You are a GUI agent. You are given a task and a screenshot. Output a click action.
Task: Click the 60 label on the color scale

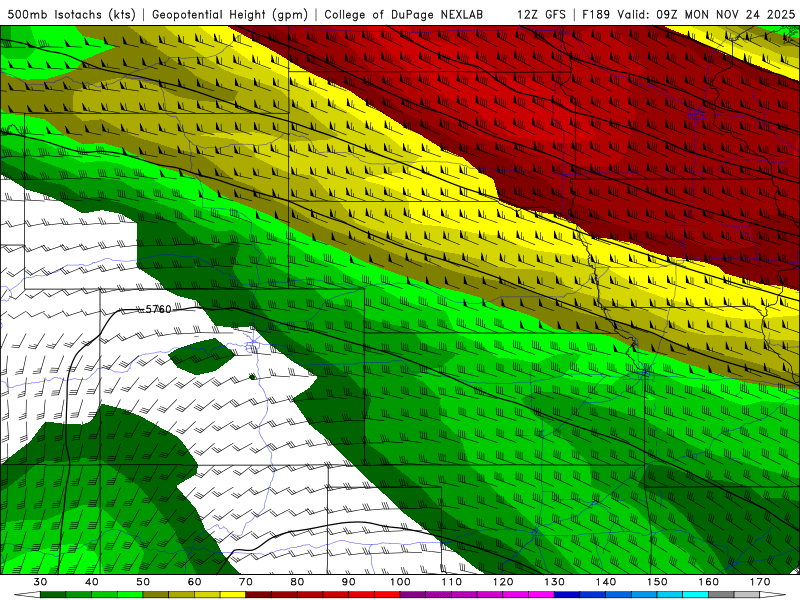(x=194, y=582)
